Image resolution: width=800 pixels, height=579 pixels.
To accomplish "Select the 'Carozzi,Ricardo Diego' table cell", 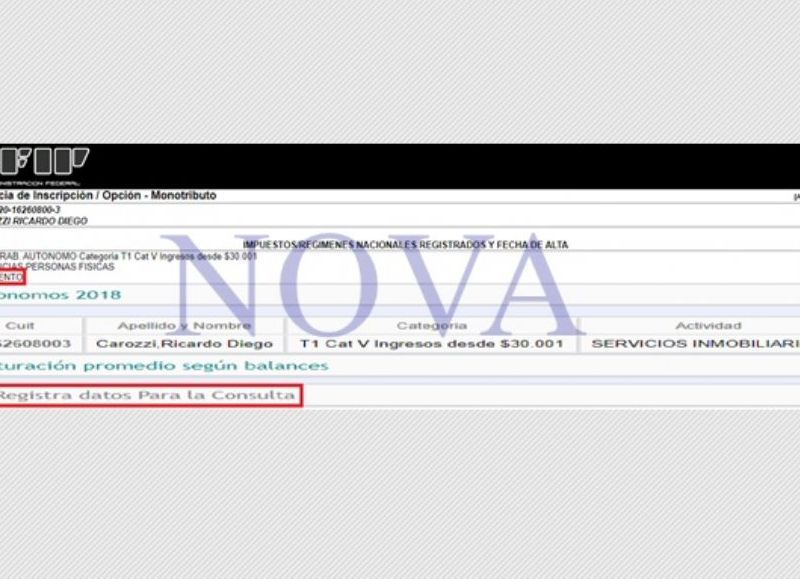I will pyautogui.click(x=183, y=343).
